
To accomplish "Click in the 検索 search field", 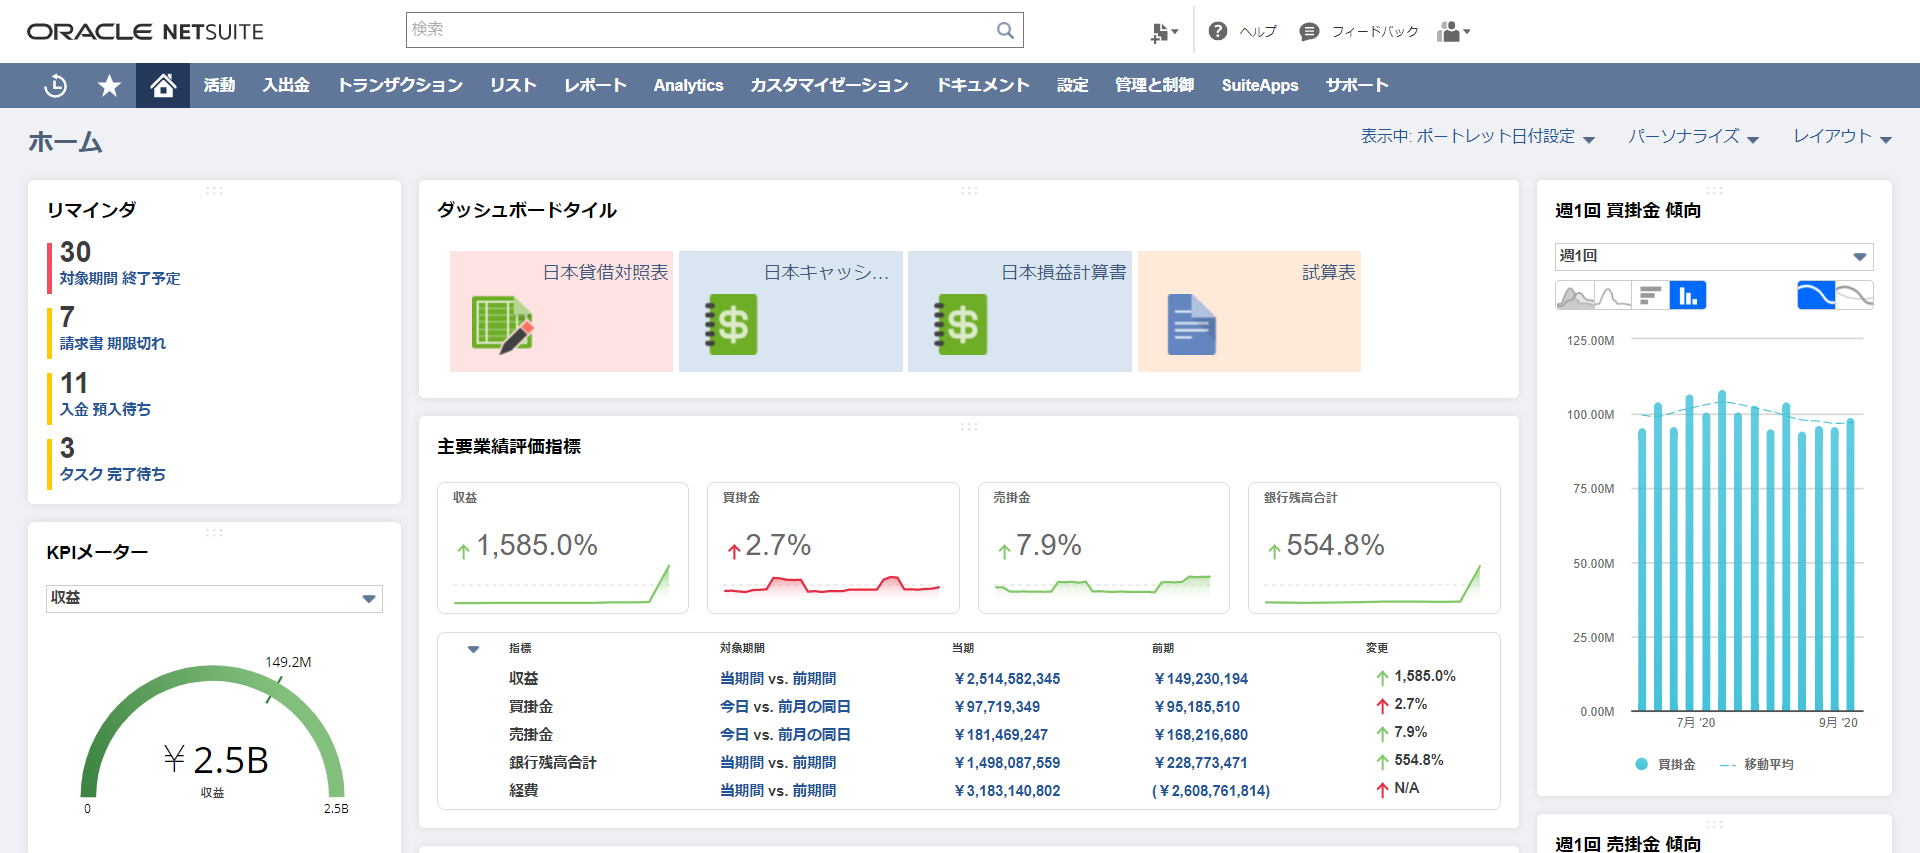I will tap(700, 31).
